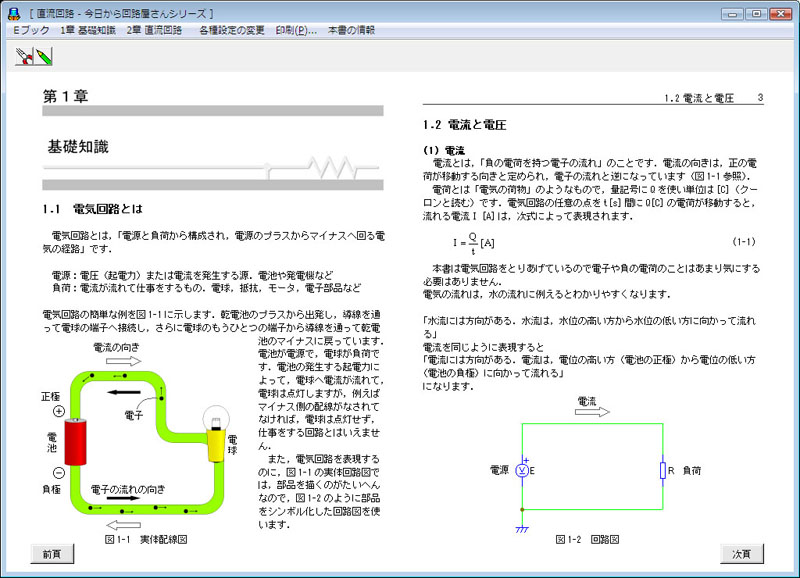Viewport: 800px width, 578px height.
Task: Open the 2章 直流回路 menu
Action: tap(155, 30)
